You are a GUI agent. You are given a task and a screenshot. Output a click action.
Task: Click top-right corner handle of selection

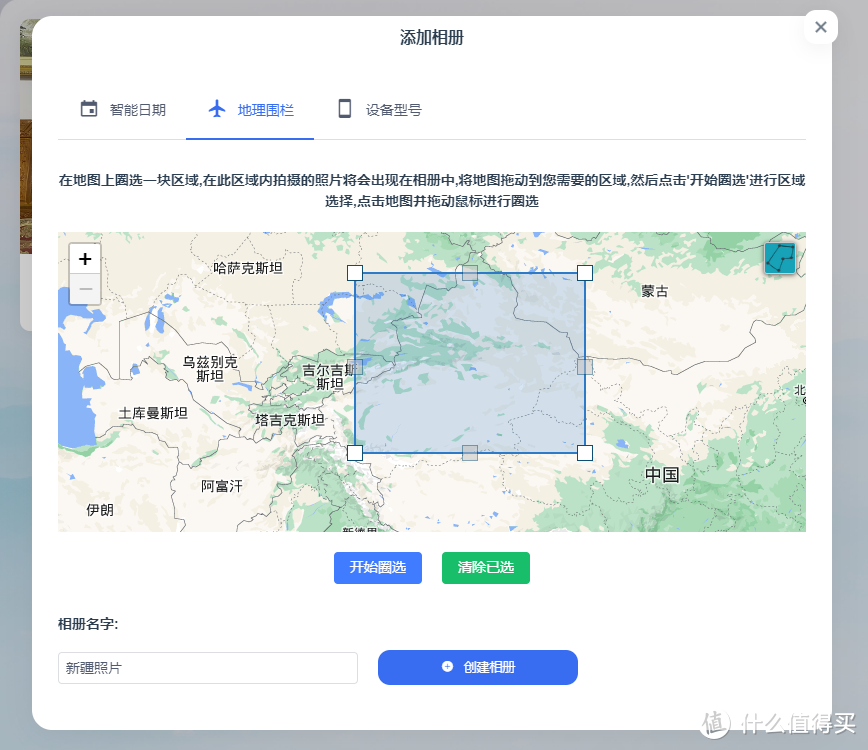tap(585, 273)
